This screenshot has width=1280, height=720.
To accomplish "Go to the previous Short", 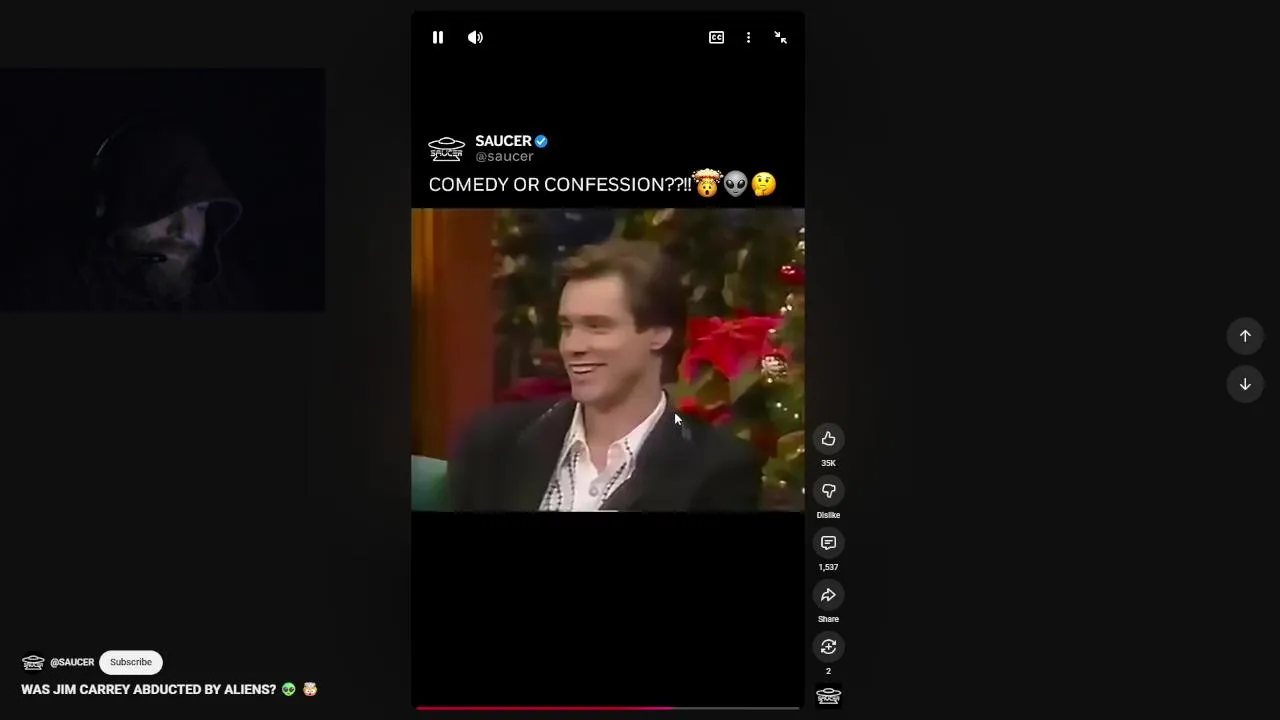I will click(1245, 336).
